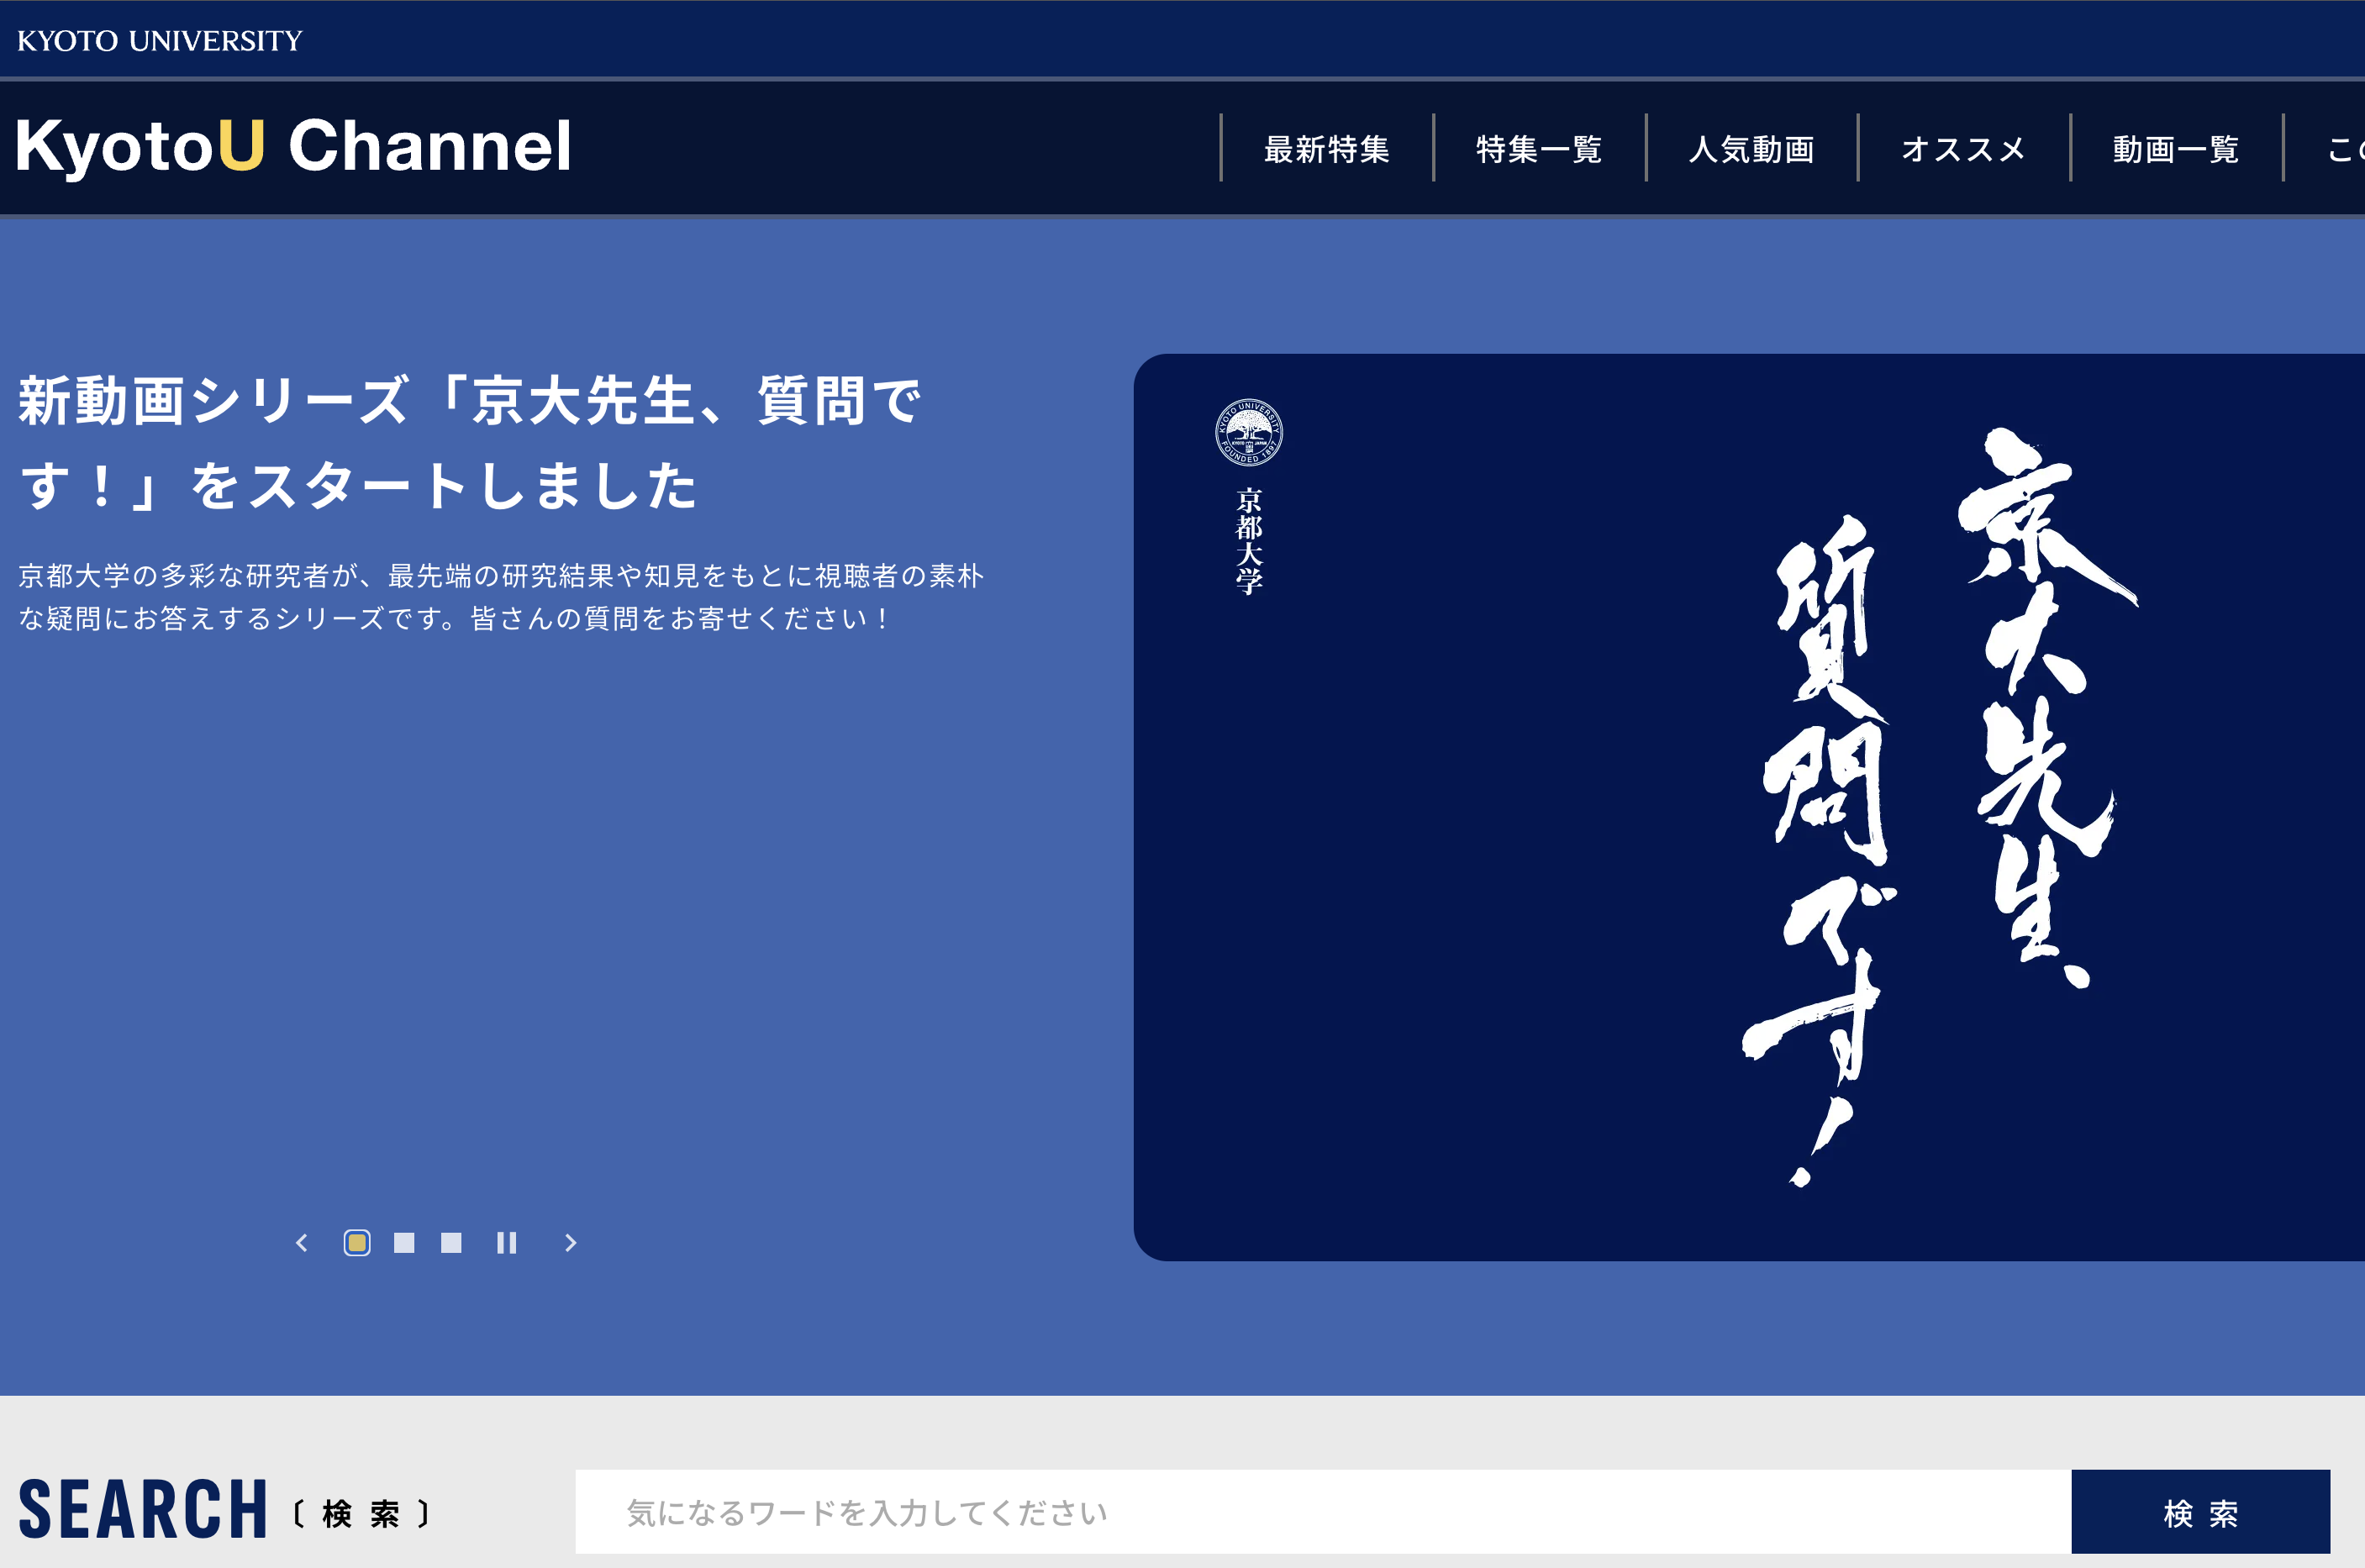2365x1568 pixels.
Task: Pause the banner slideshow autoplay
Action: point(507,1243)
